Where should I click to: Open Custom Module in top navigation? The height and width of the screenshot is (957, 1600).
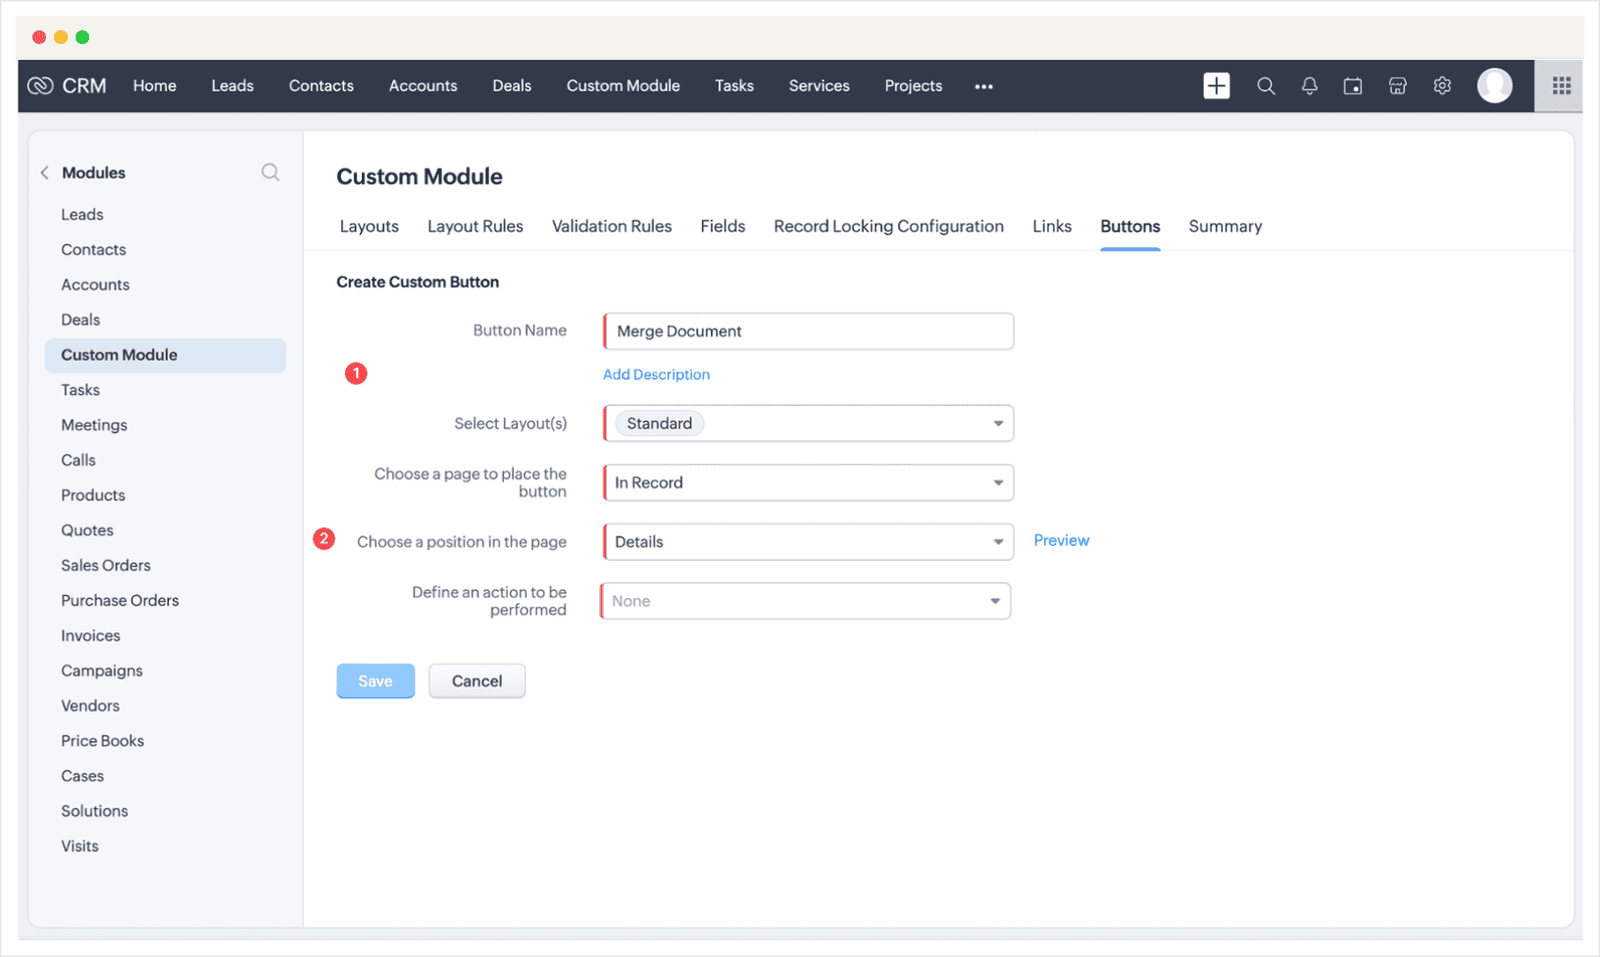coord(623,86)
